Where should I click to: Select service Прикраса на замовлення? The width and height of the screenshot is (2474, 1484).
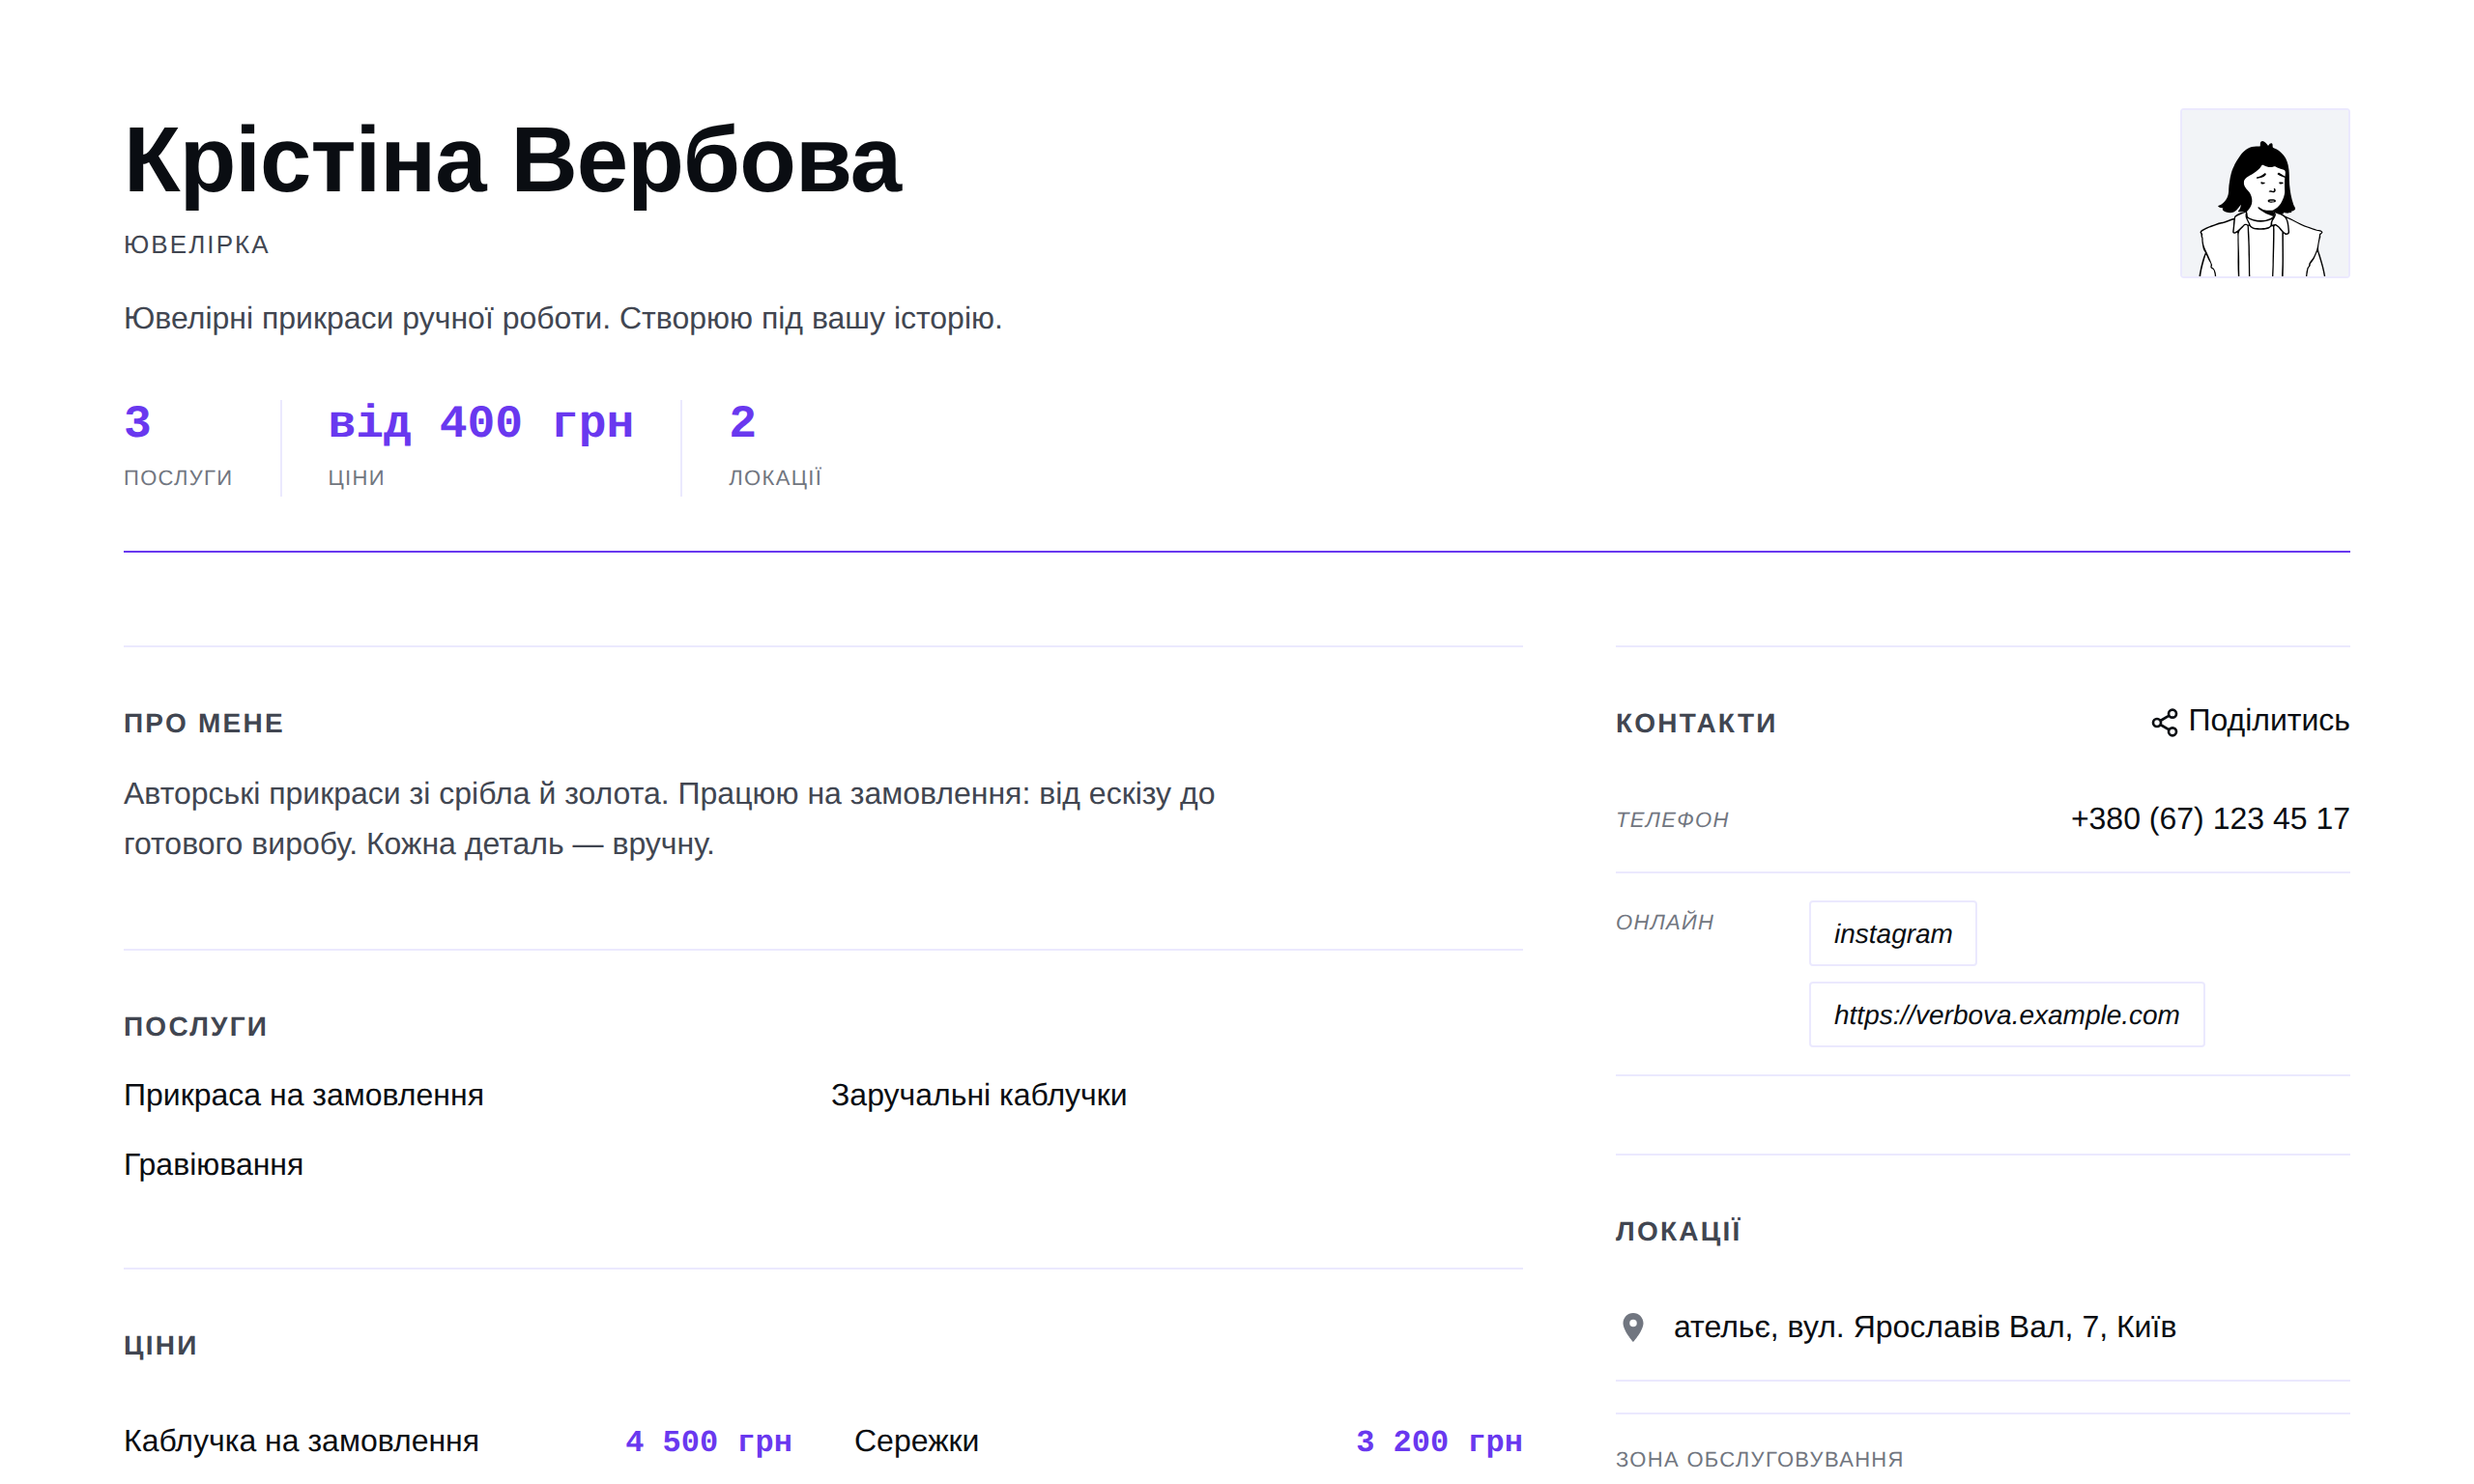point(303,1095)
